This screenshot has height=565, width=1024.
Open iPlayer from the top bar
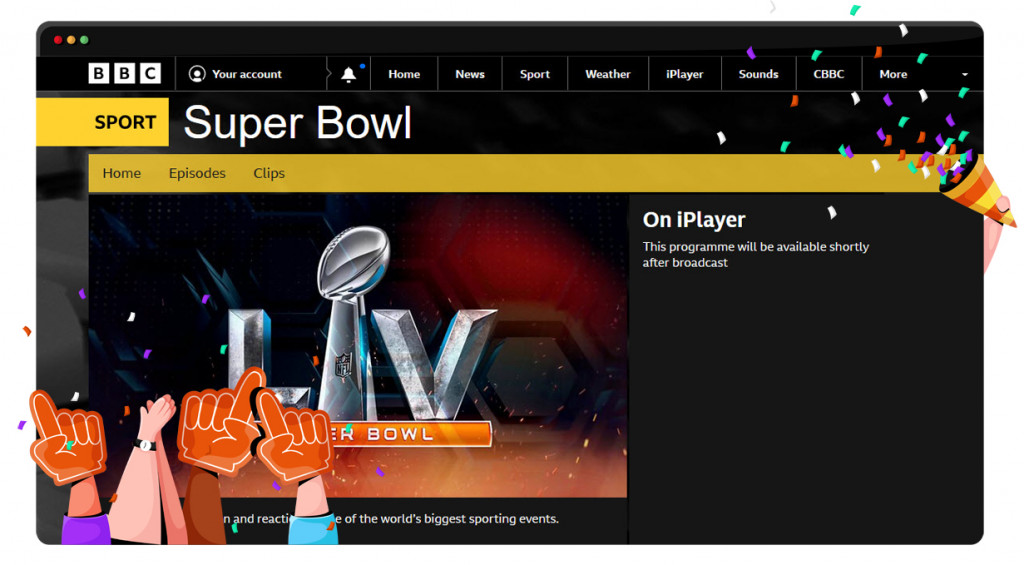click(684, 74)
